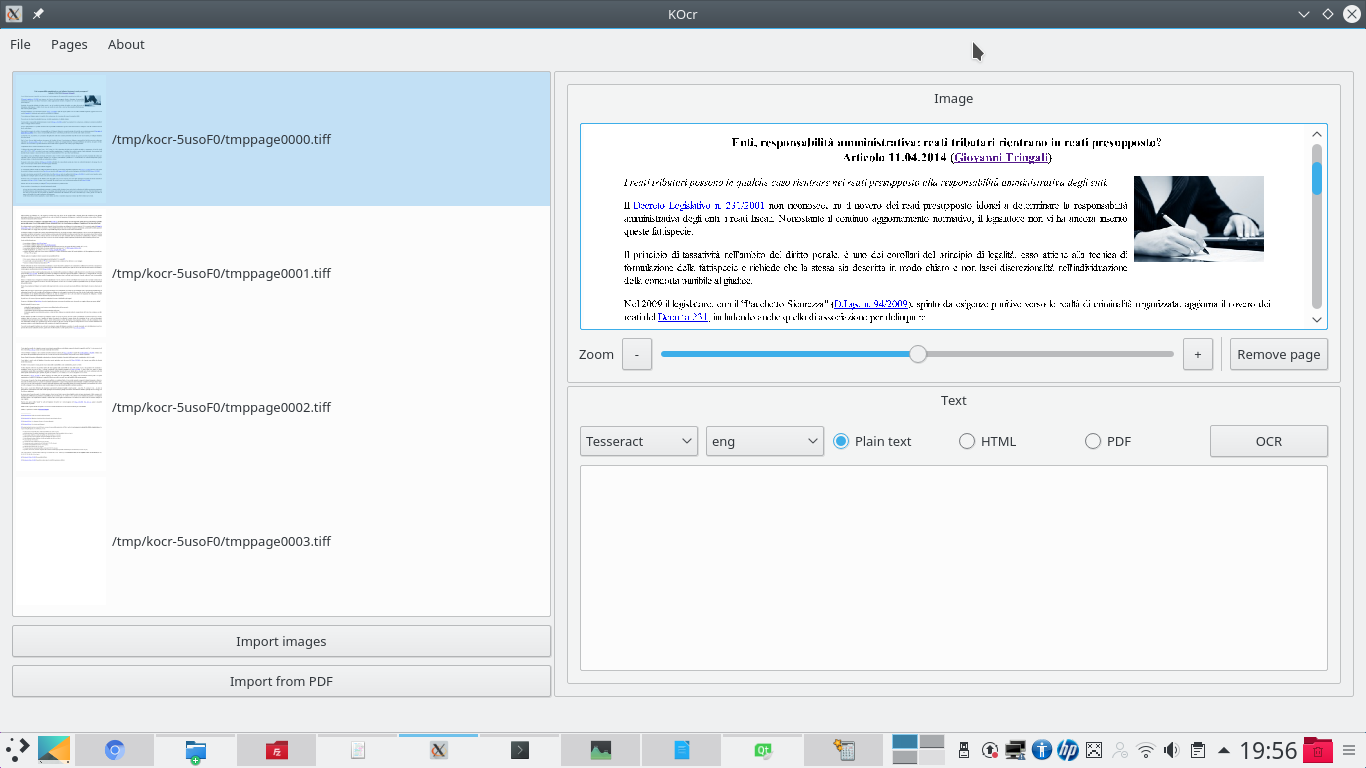Viewport: 1366px width, 768px height.
Task: Open the Wi-Fi network tray icon
Action: (1146, 750)
